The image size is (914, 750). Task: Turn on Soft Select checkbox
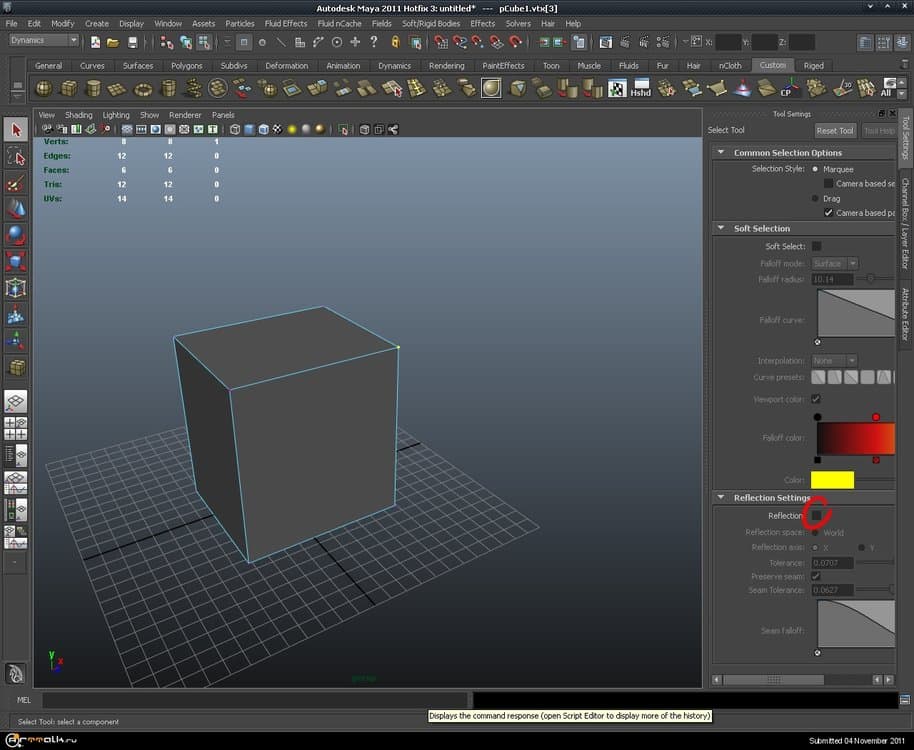coord(816,246)
